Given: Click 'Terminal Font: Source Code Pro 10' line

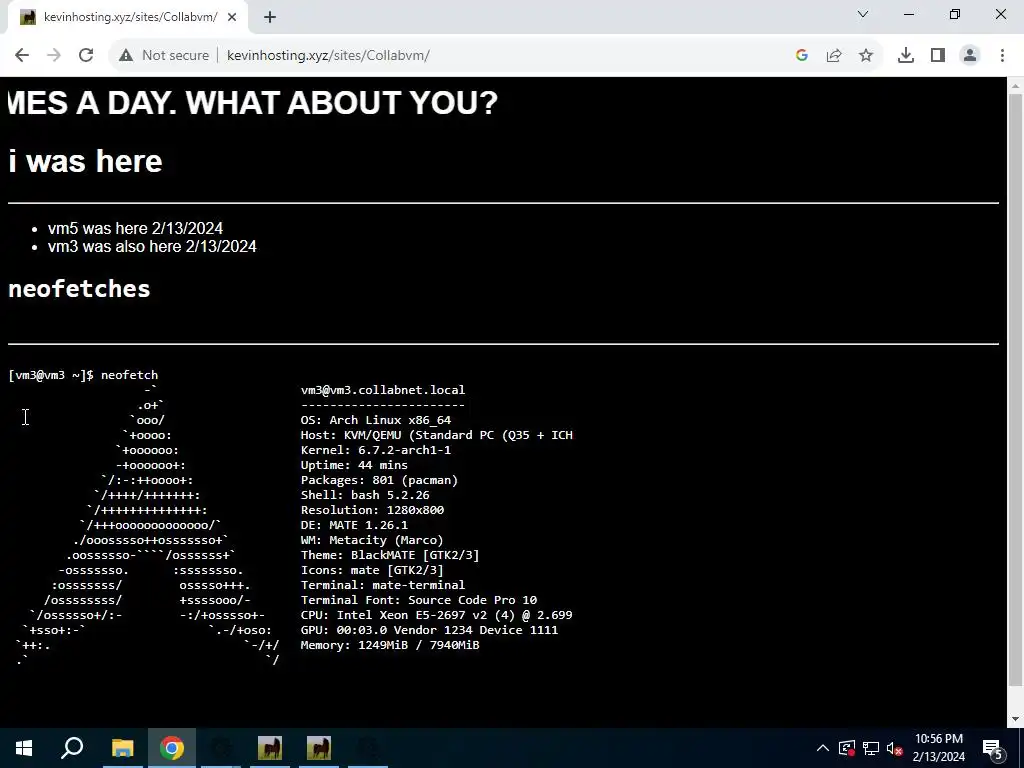Looking at the screenshot, I should pos(419,600).
